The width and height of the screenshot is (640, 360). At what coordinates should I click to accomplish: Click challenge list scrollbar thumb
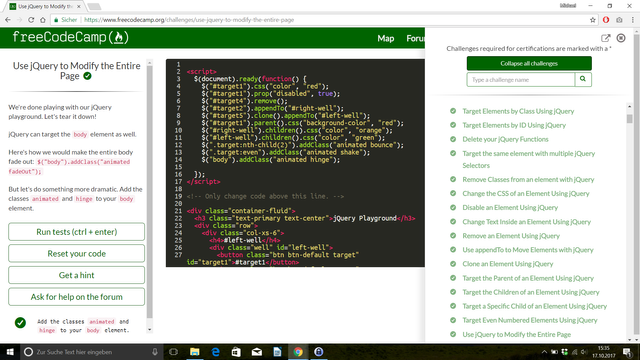pos(629,118)
